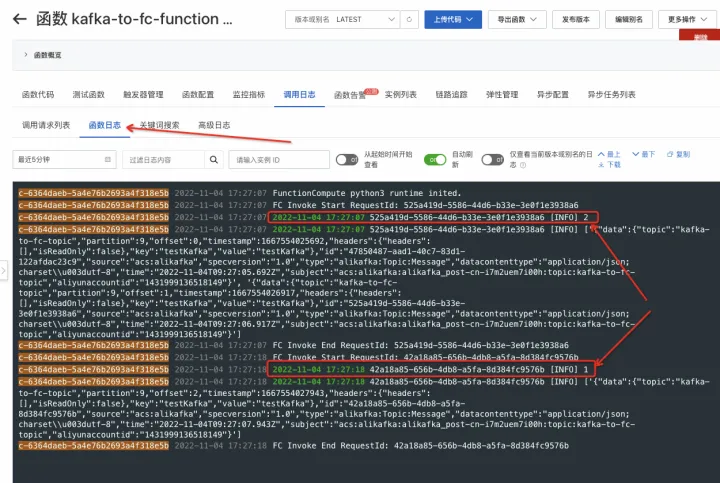Screen dimensions: 720x483
Task: Open the 最近5分钟 time range picker
Action: (64, 159)
